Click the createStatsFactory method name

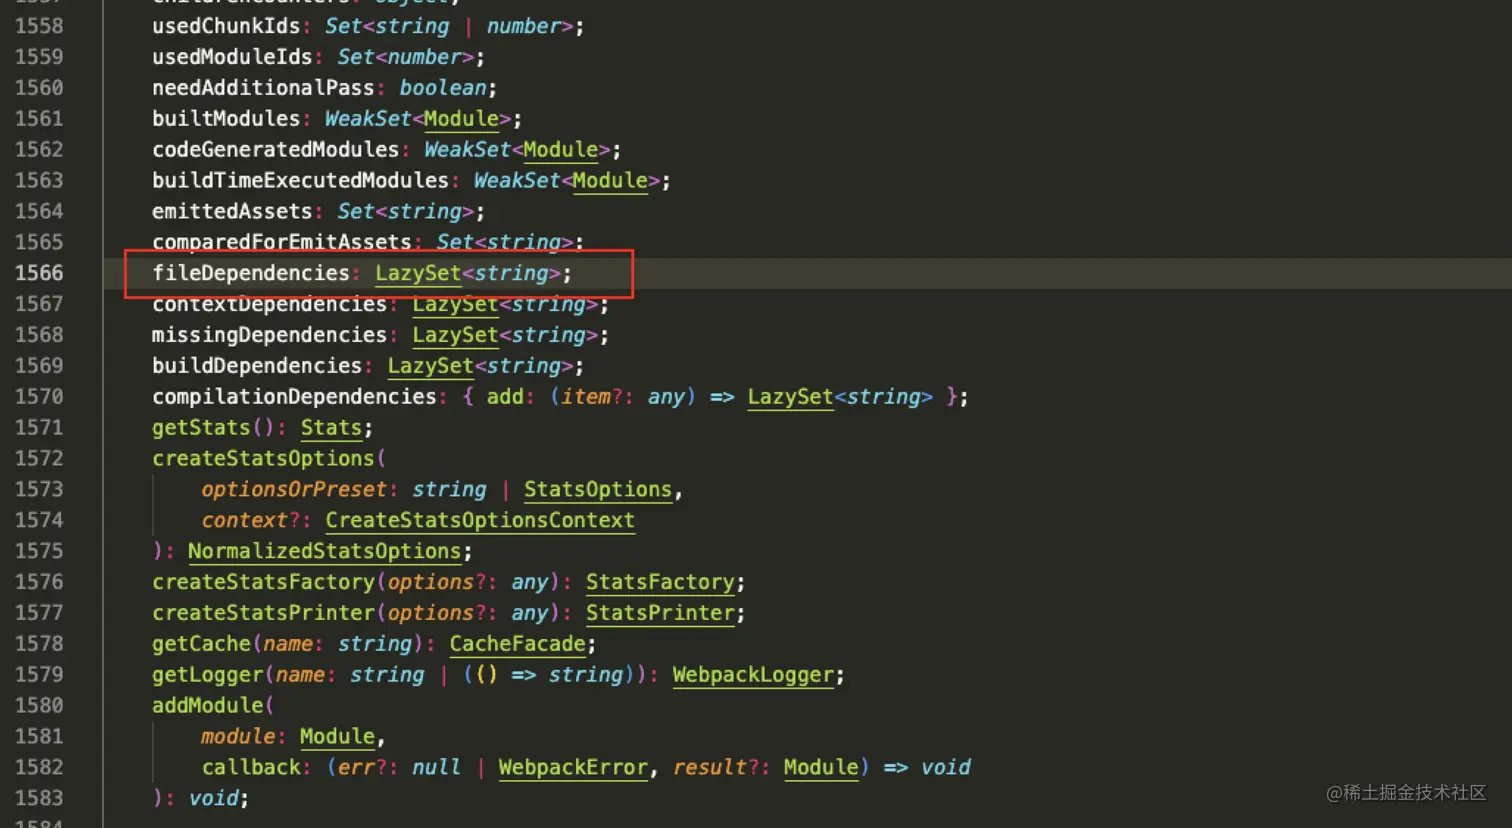pyautogui.click(x=263, y=583)
